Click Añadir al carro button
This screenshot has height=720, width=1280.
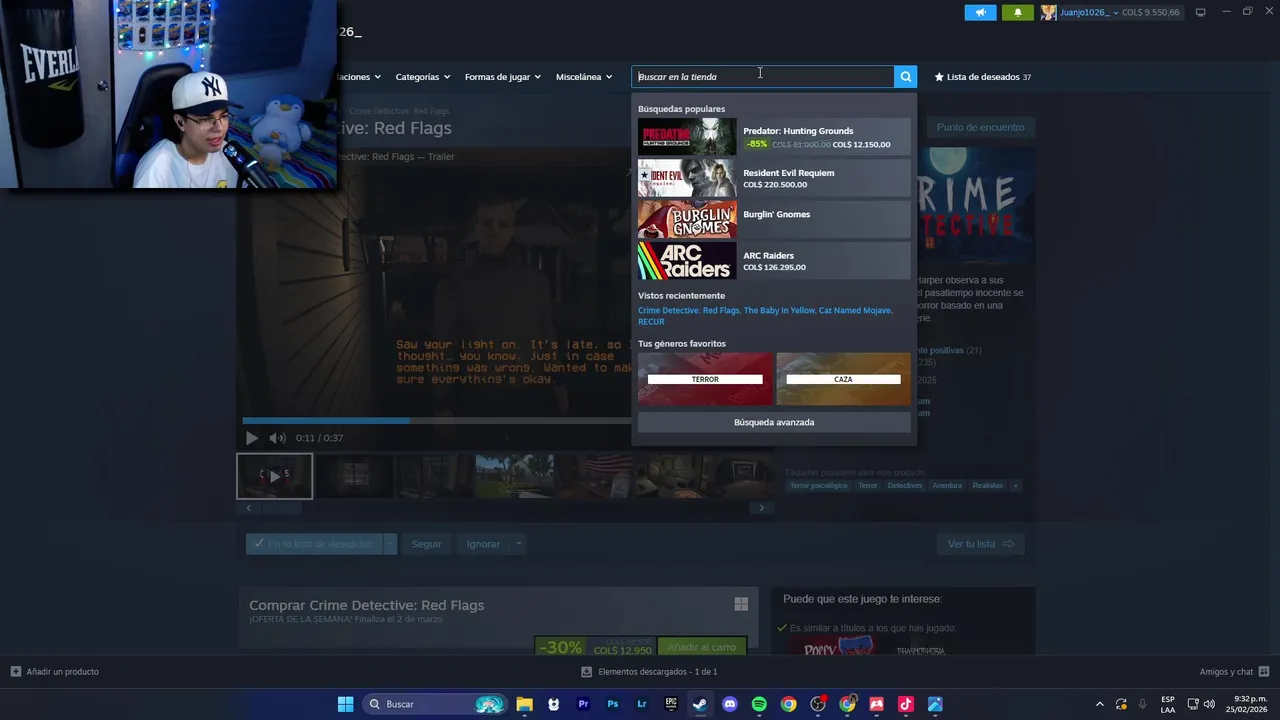pos(701,647)
